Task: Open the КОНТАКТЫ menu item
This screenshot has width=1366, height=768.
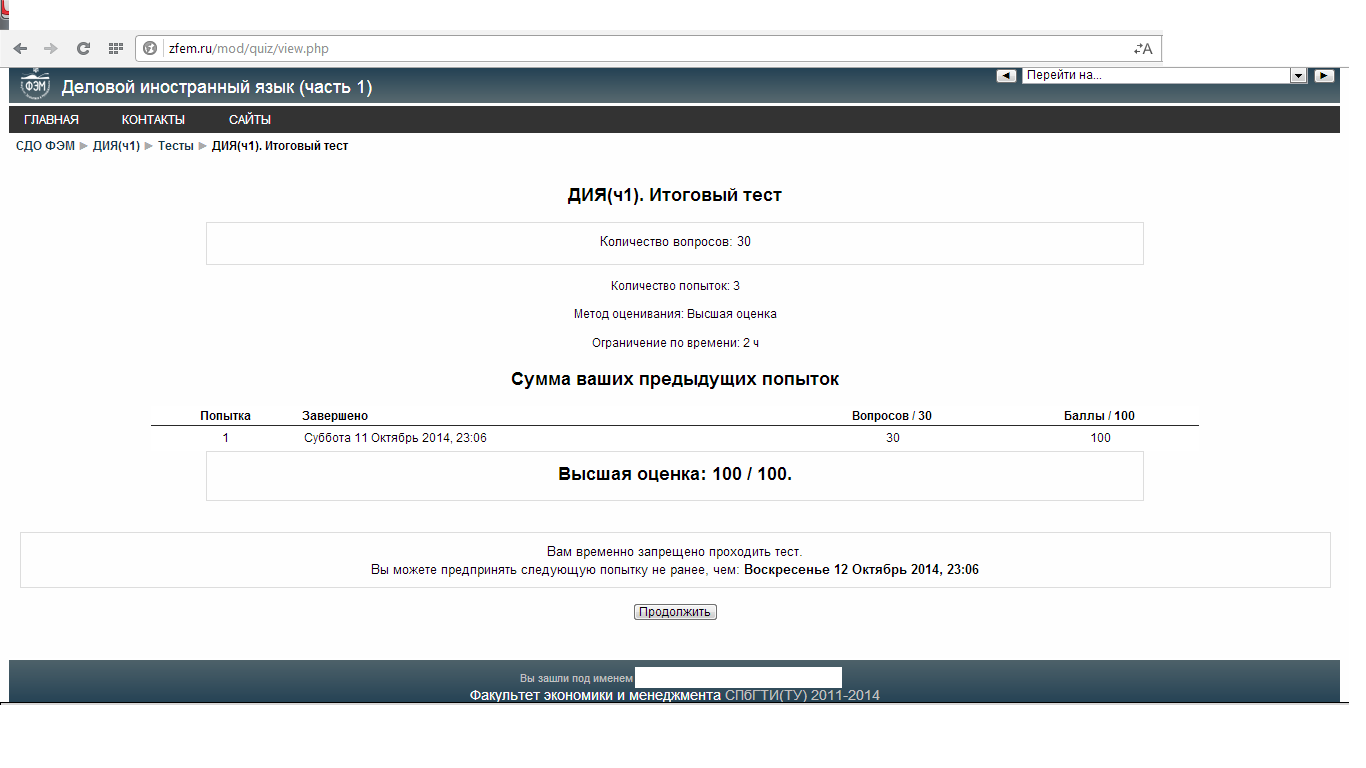Action: tap(153, 120)
